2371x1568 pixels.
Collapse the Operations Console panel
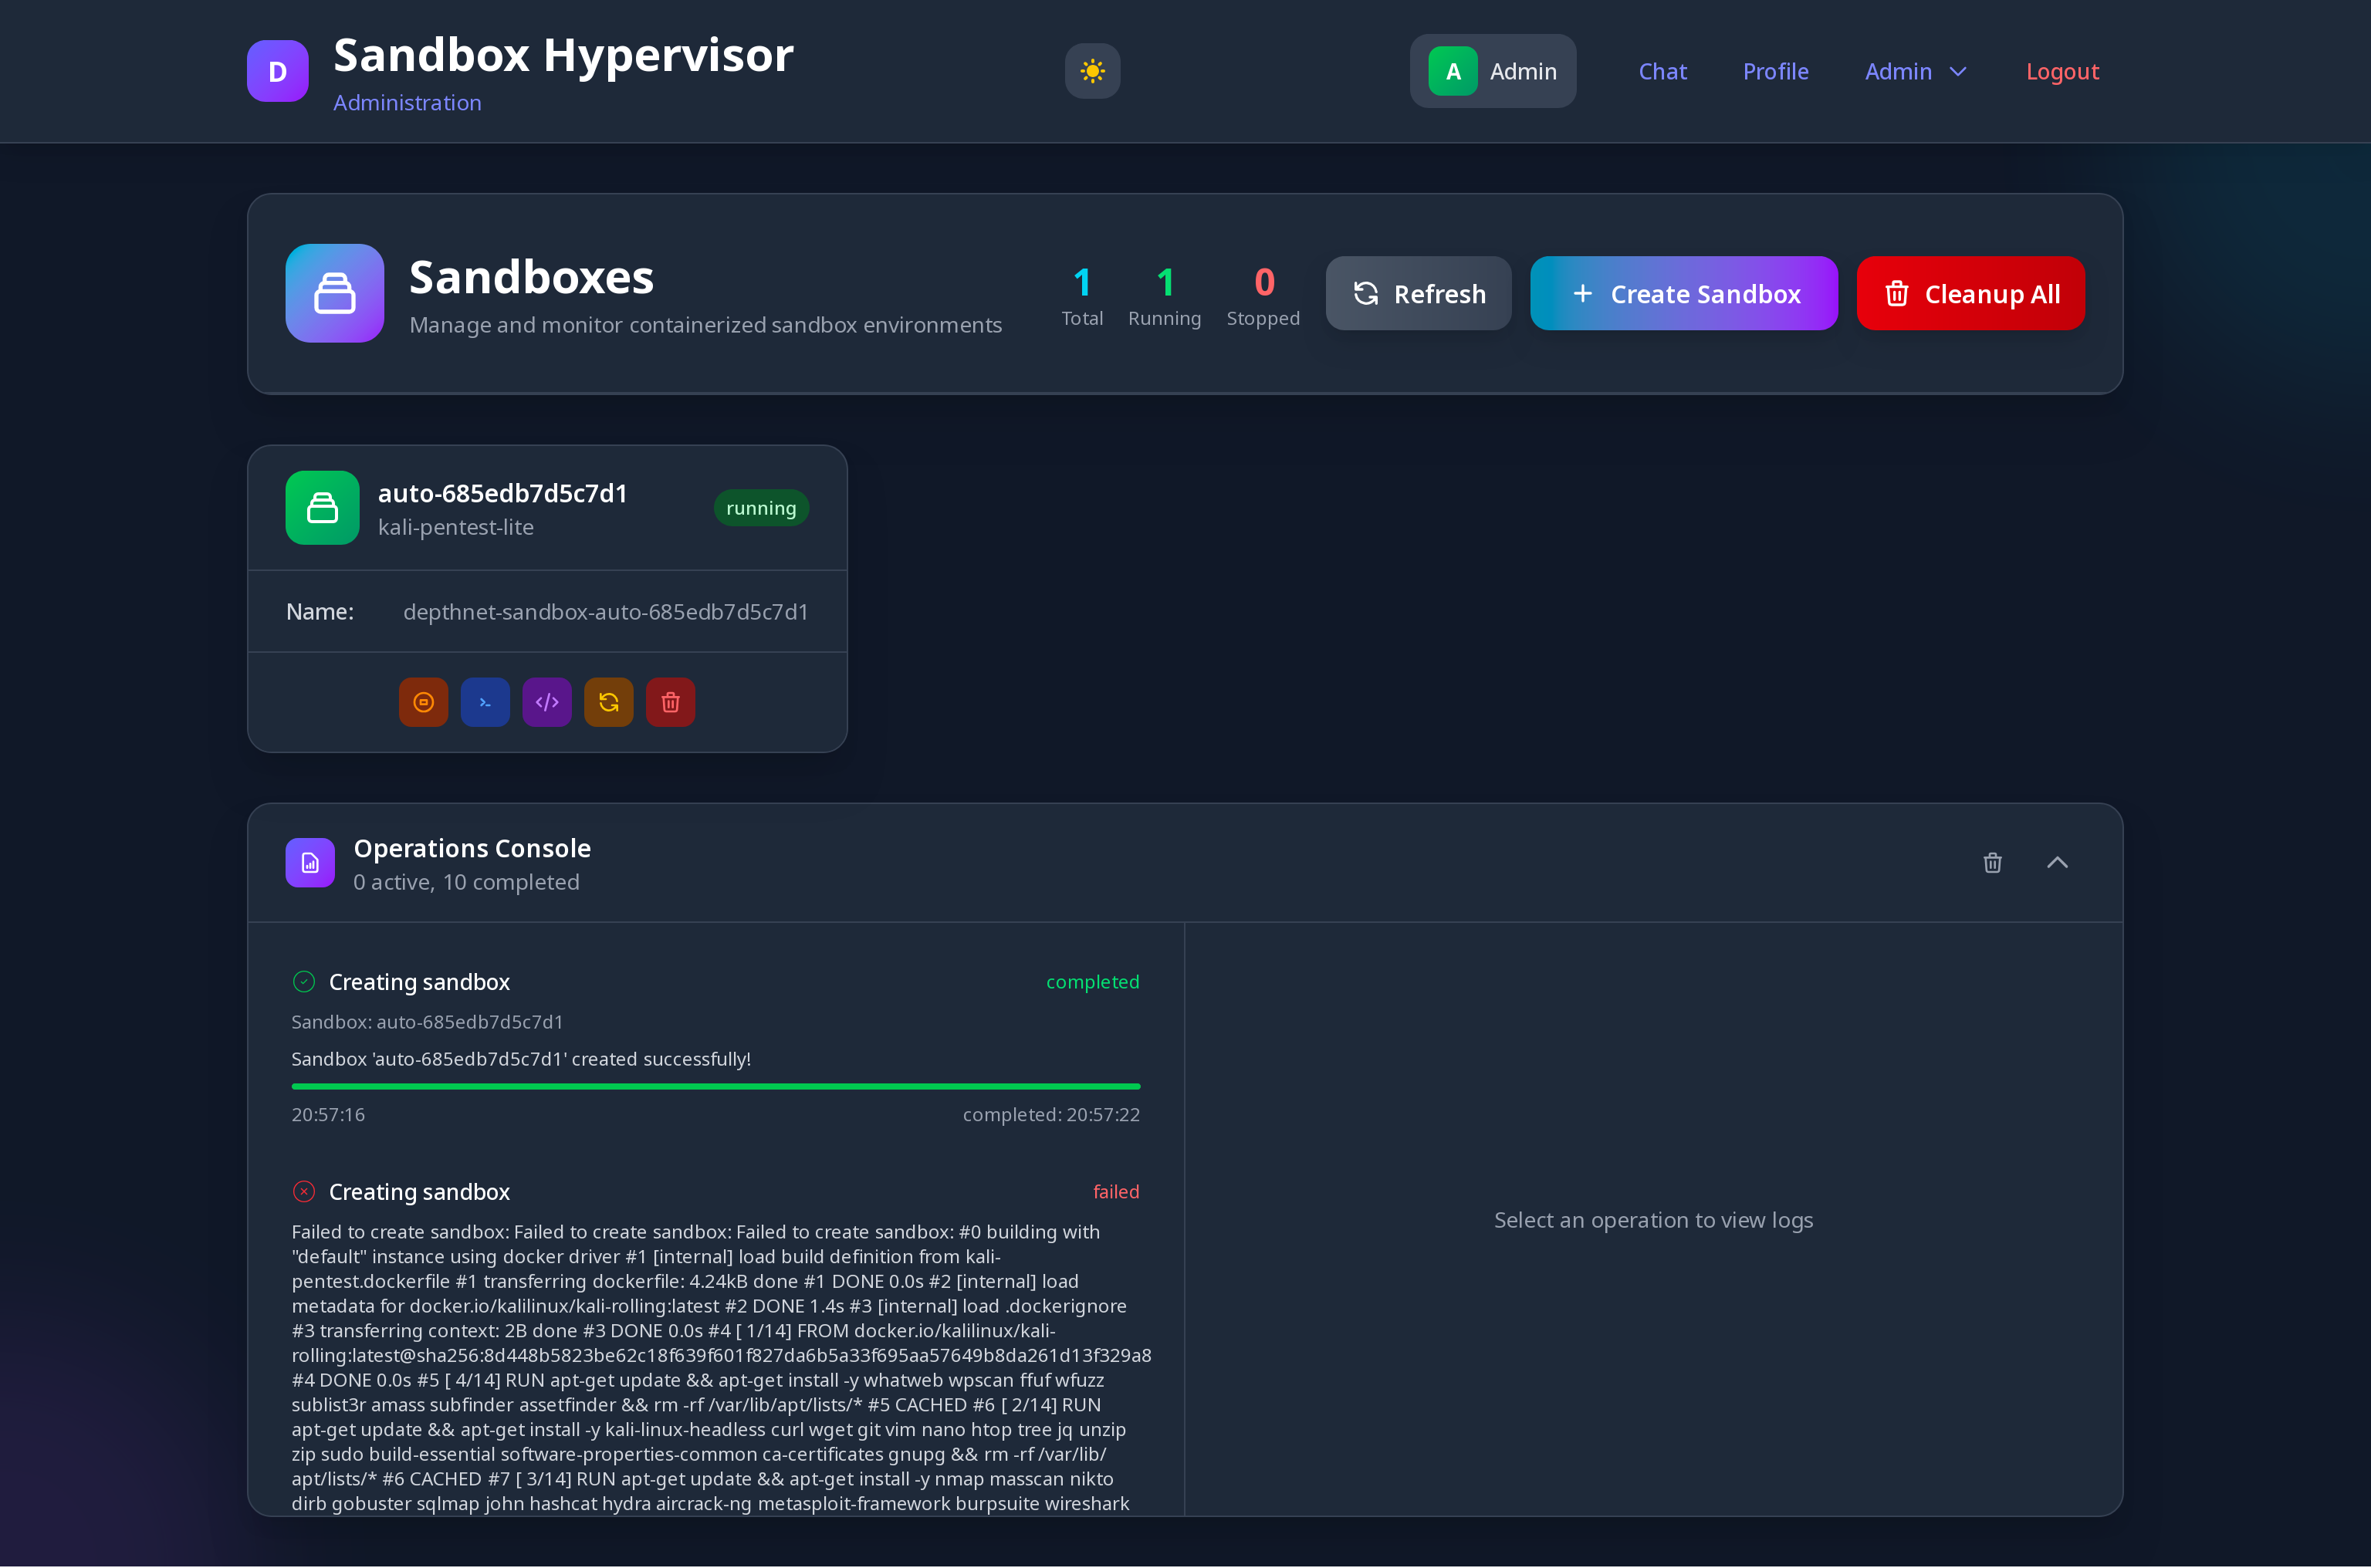(2057, 862)
